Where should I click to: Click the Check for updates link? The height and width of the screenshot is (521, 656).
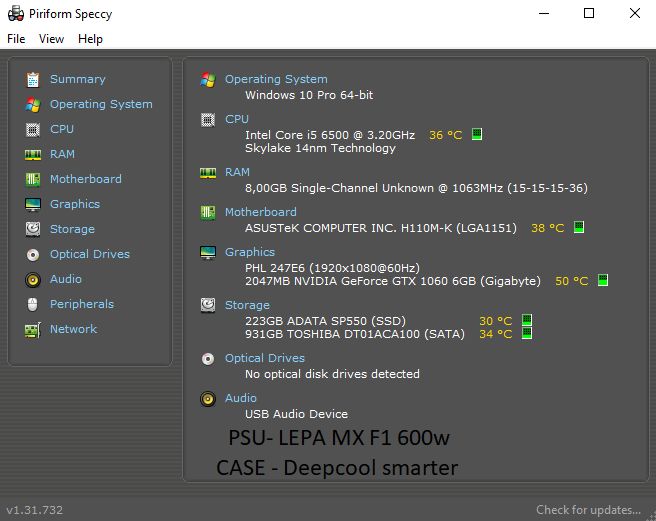[x=588, y=510]
